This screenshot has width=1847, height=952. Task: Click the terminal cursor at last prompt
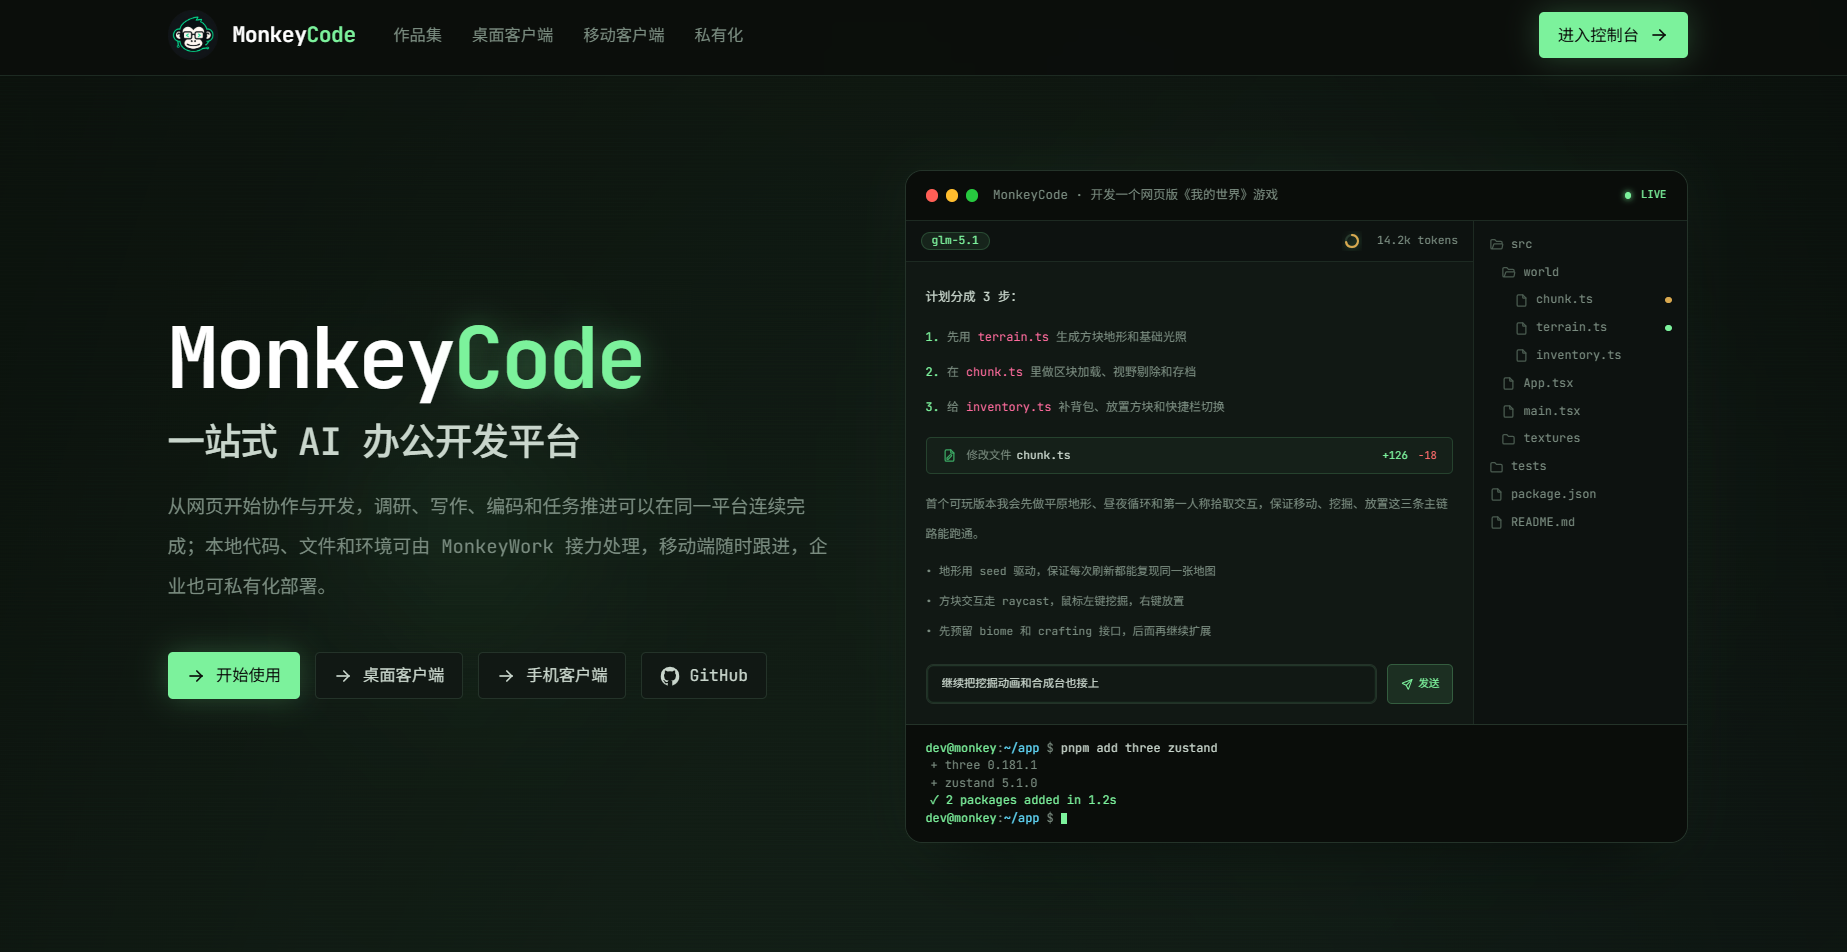[x=1064, y=818]
